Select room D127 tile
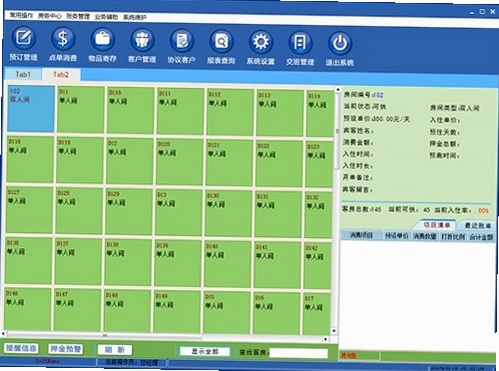499x371 pixels. (x=29, y=210)
